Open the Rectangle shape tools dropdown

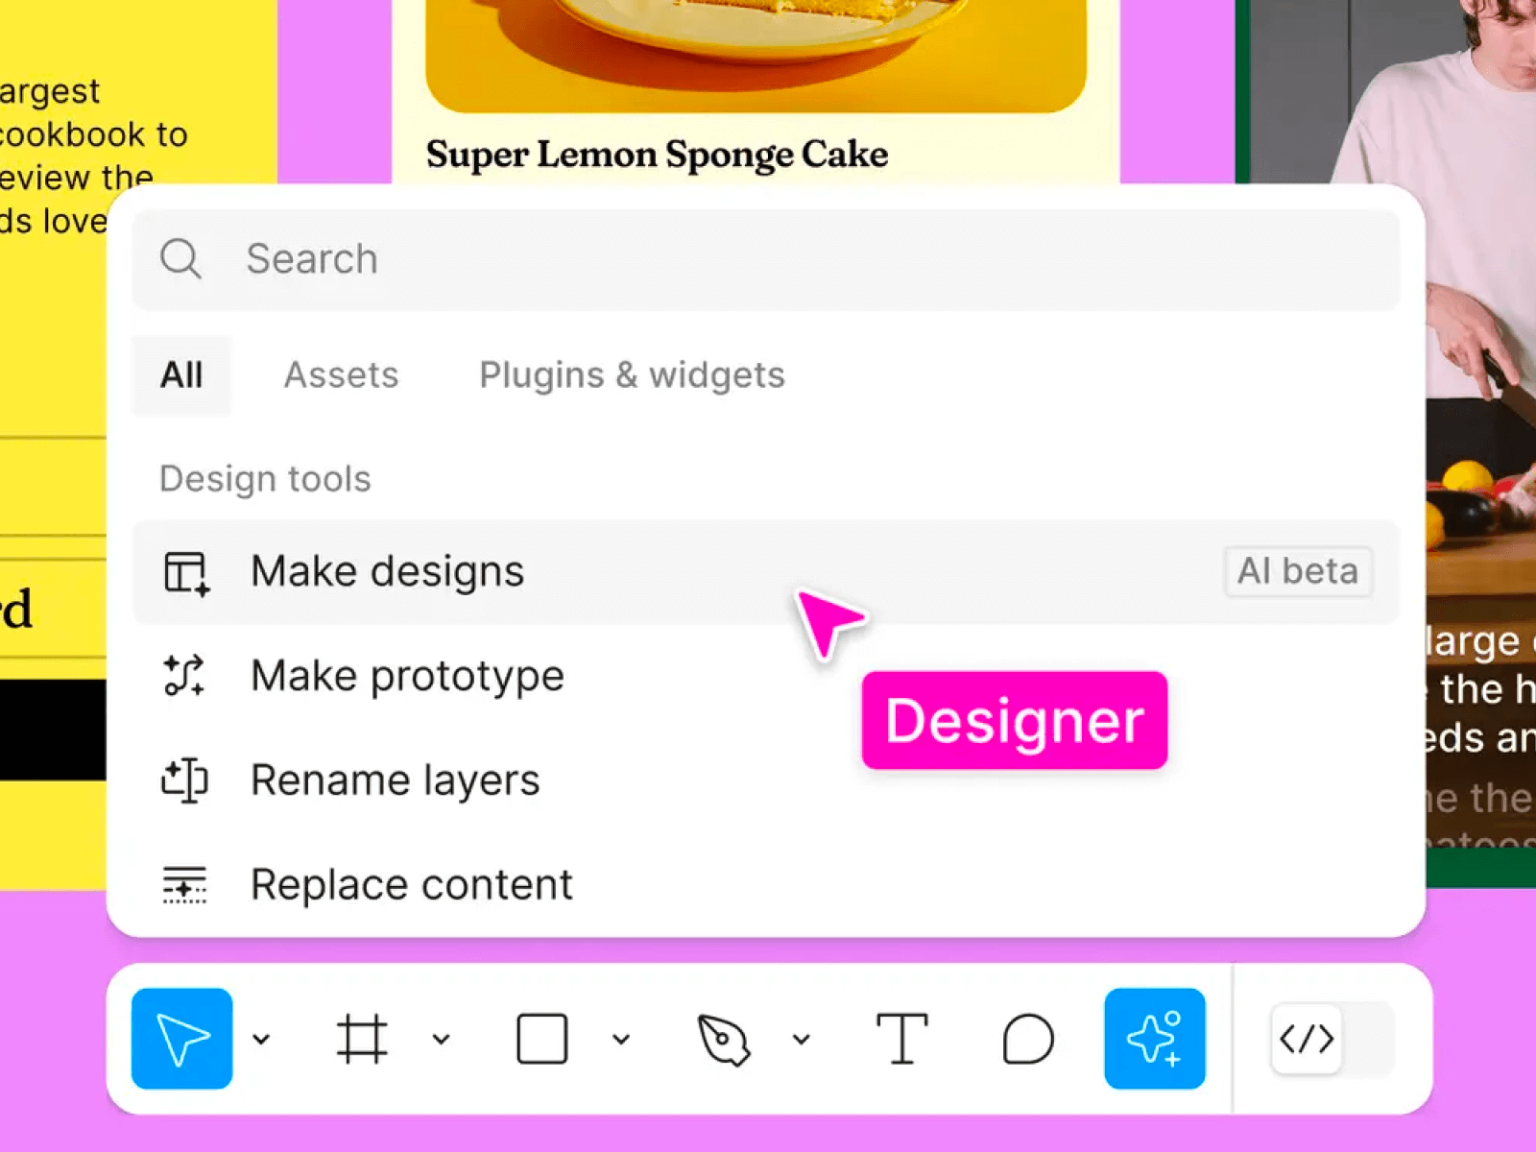coord(621,1039)
